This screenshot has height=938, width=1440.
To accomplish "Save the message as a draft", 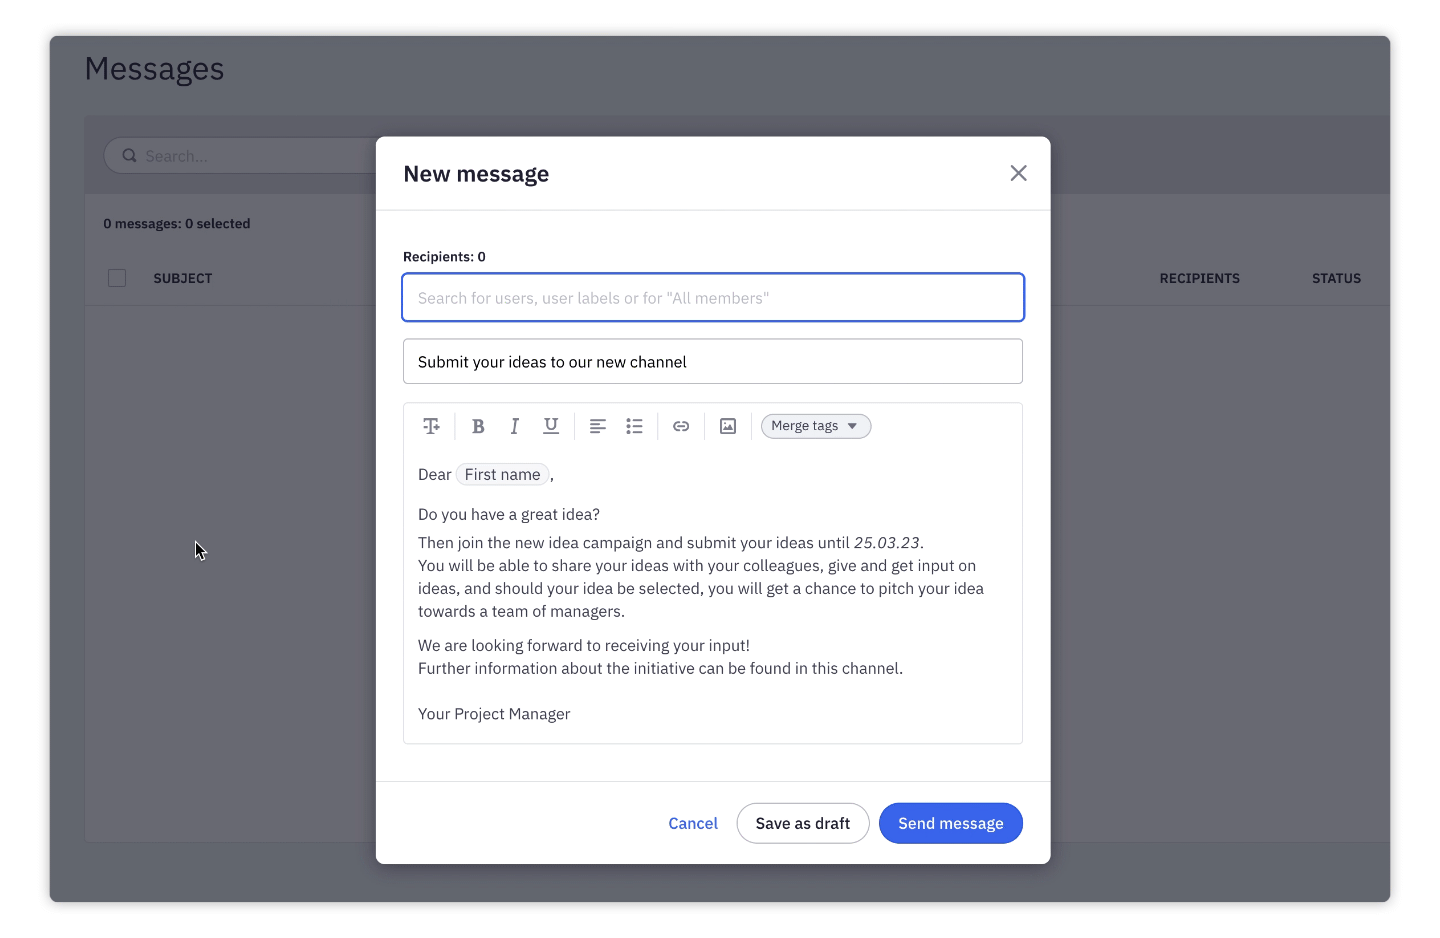I will click(802, 823).
